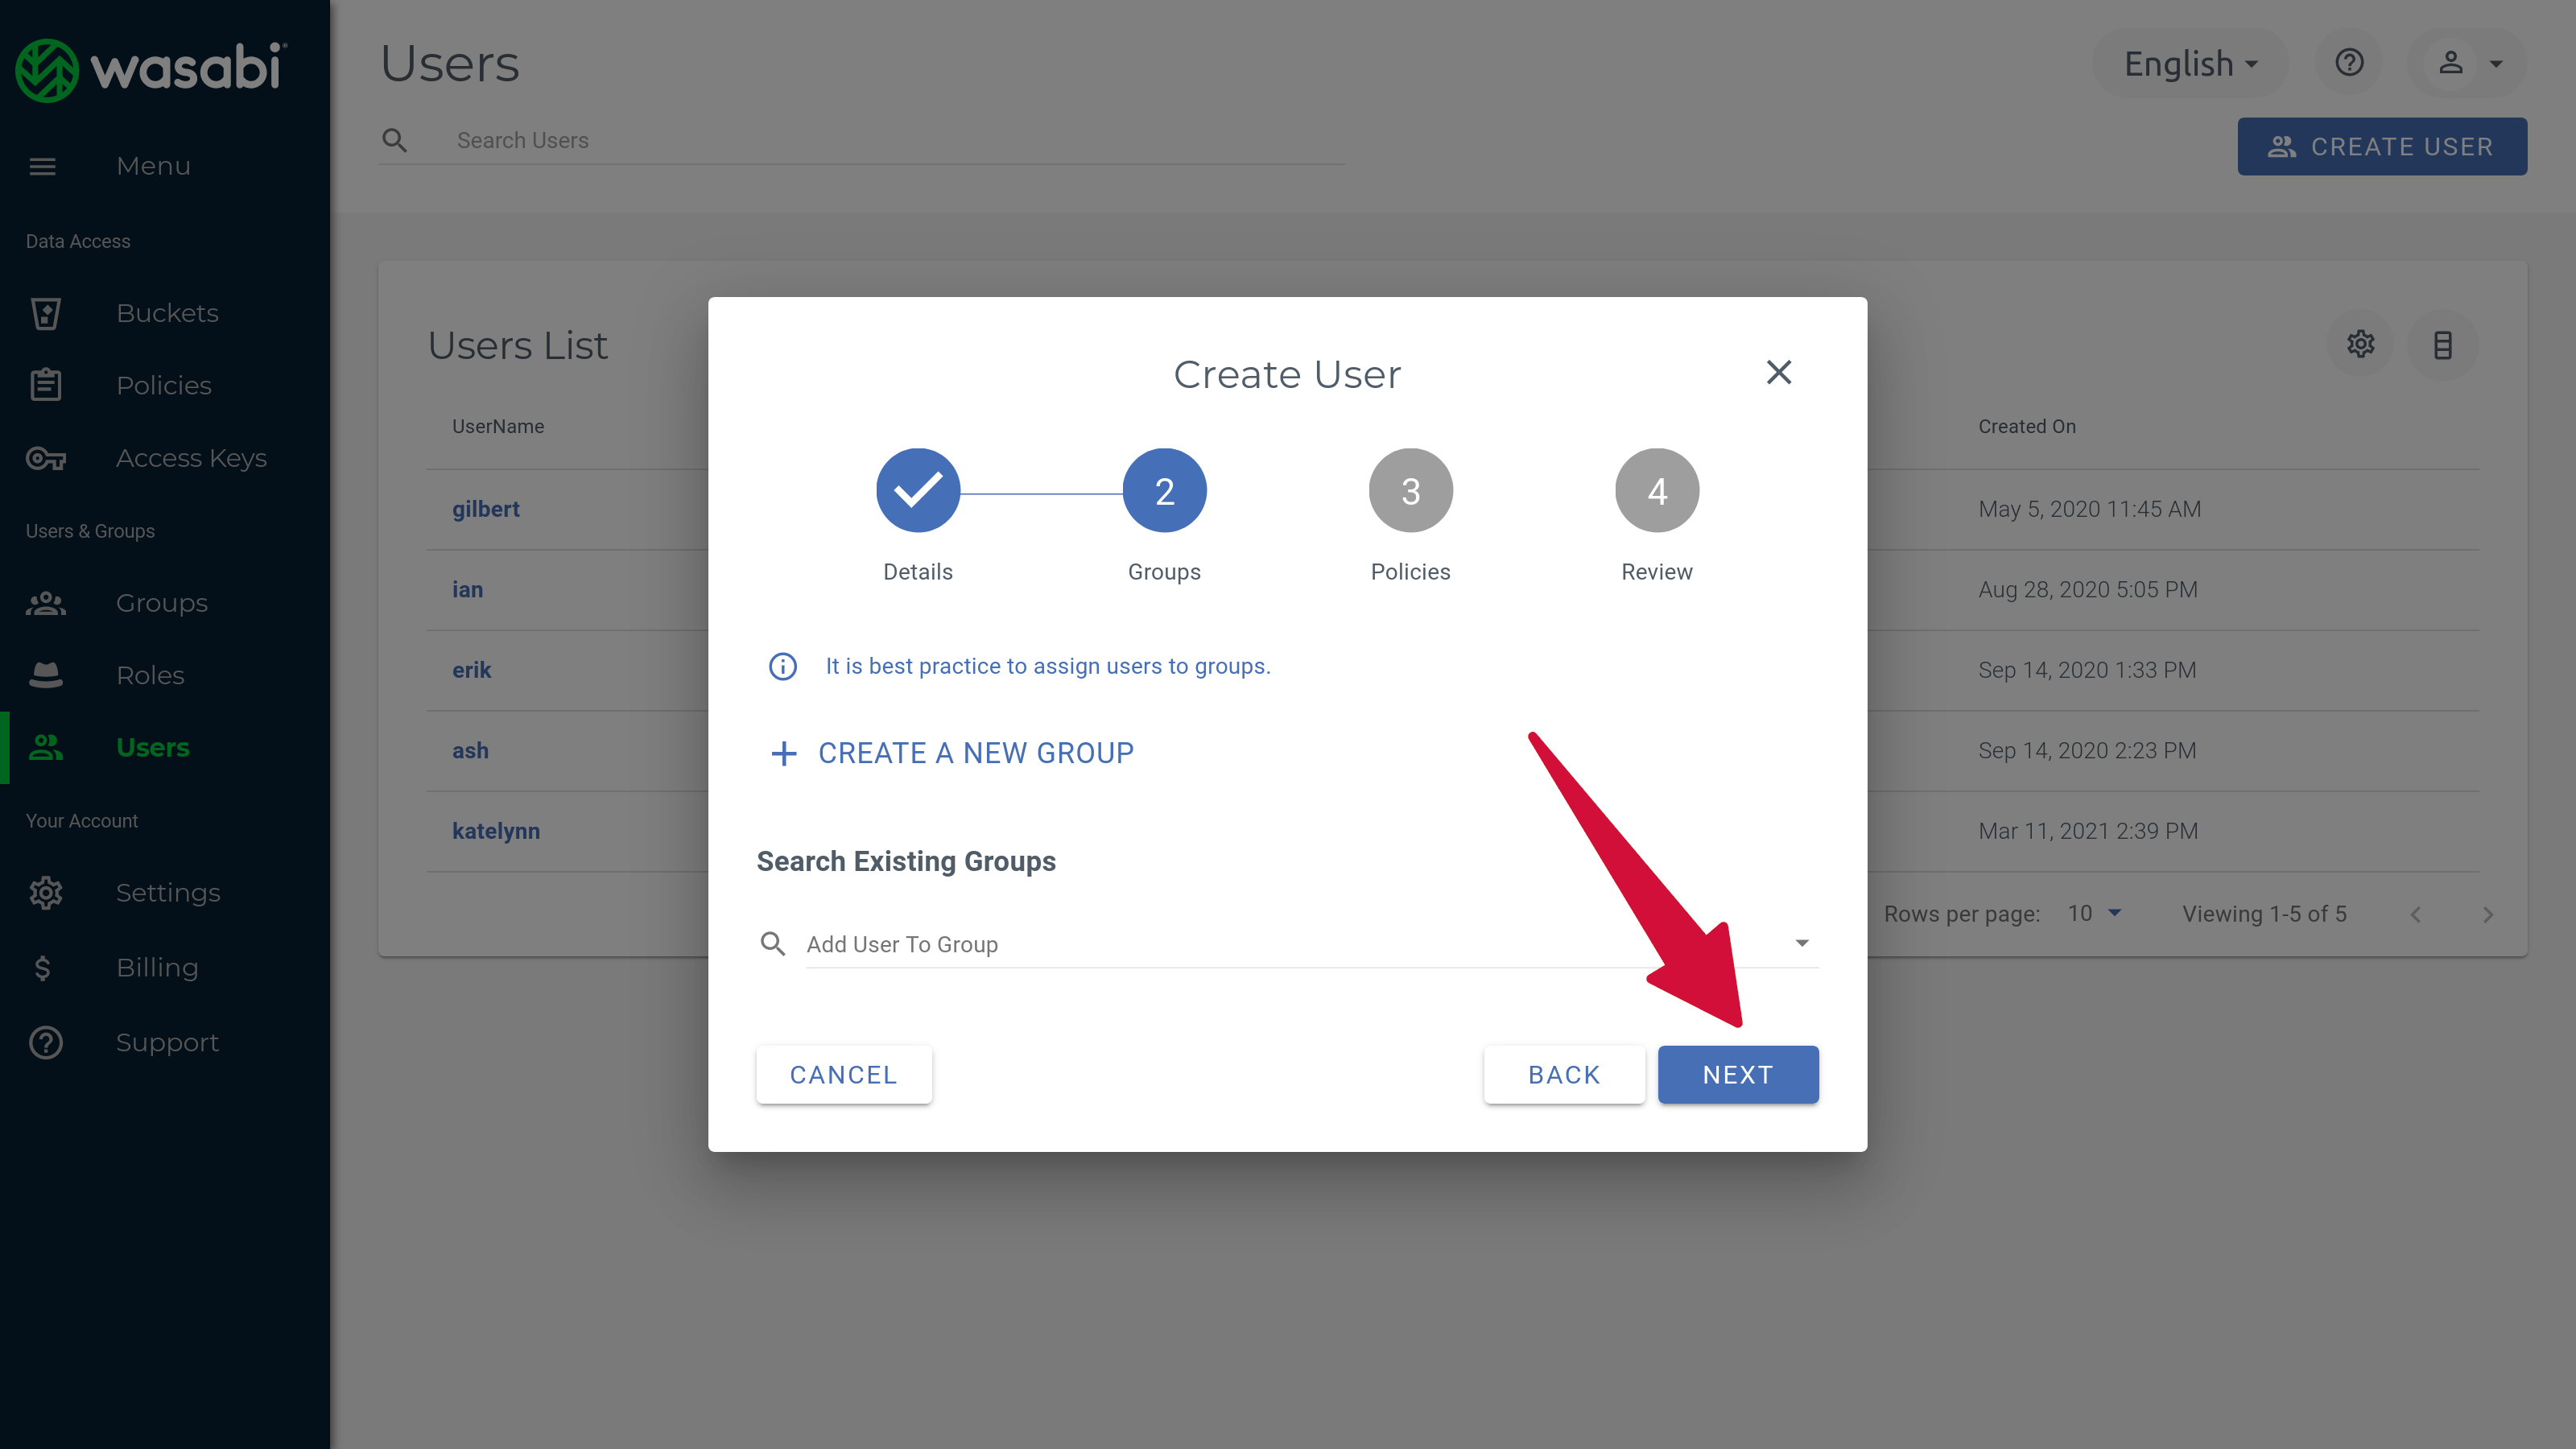The height and width of the screenshot is (1449, 2576).
Task: Select the Policies step 3 tab
Action: coord(1410,492)
